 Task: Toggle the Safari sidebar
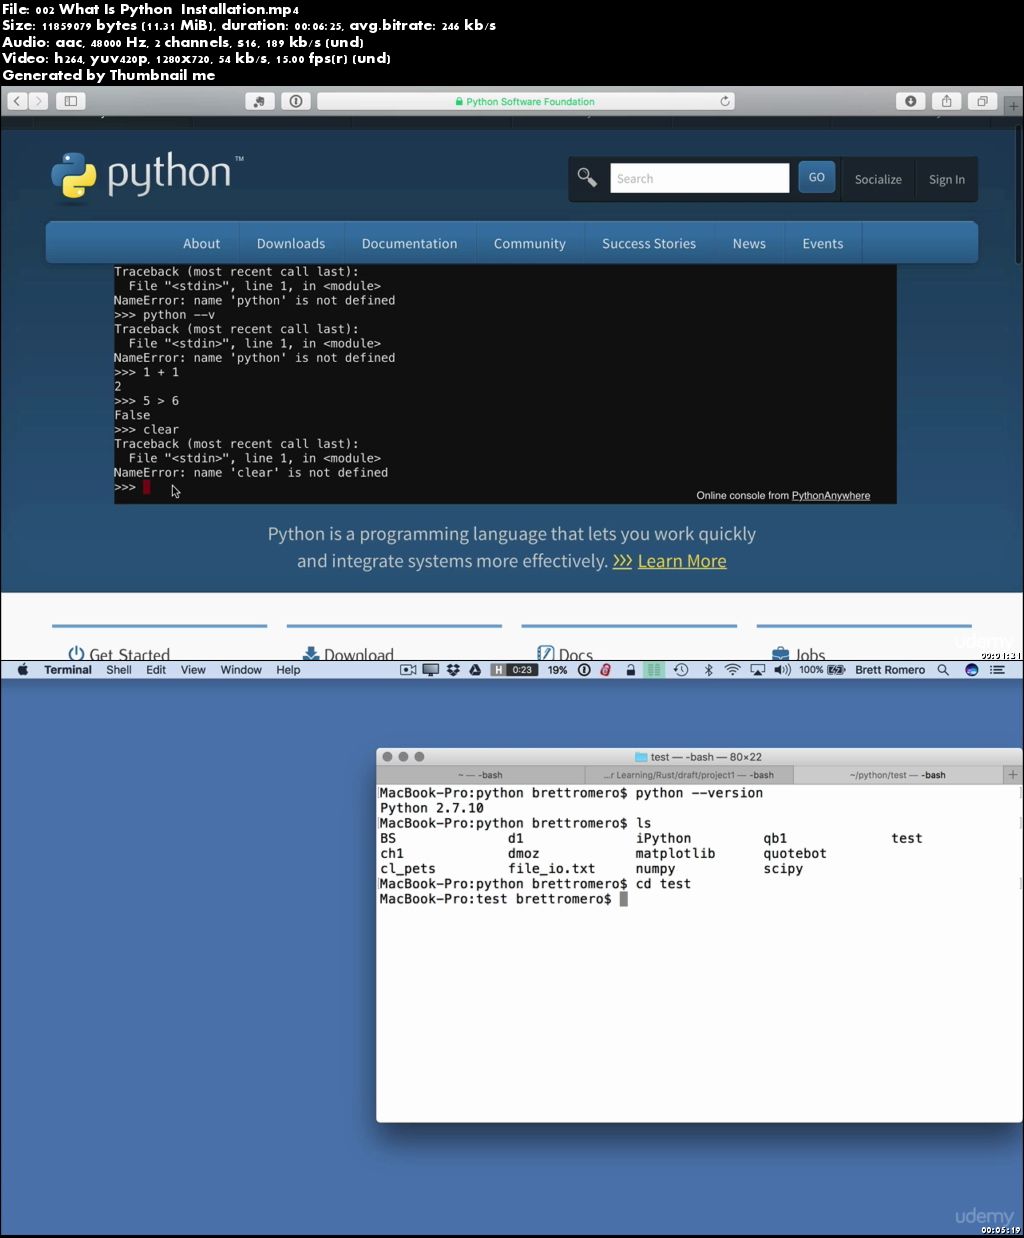(70, 101)
